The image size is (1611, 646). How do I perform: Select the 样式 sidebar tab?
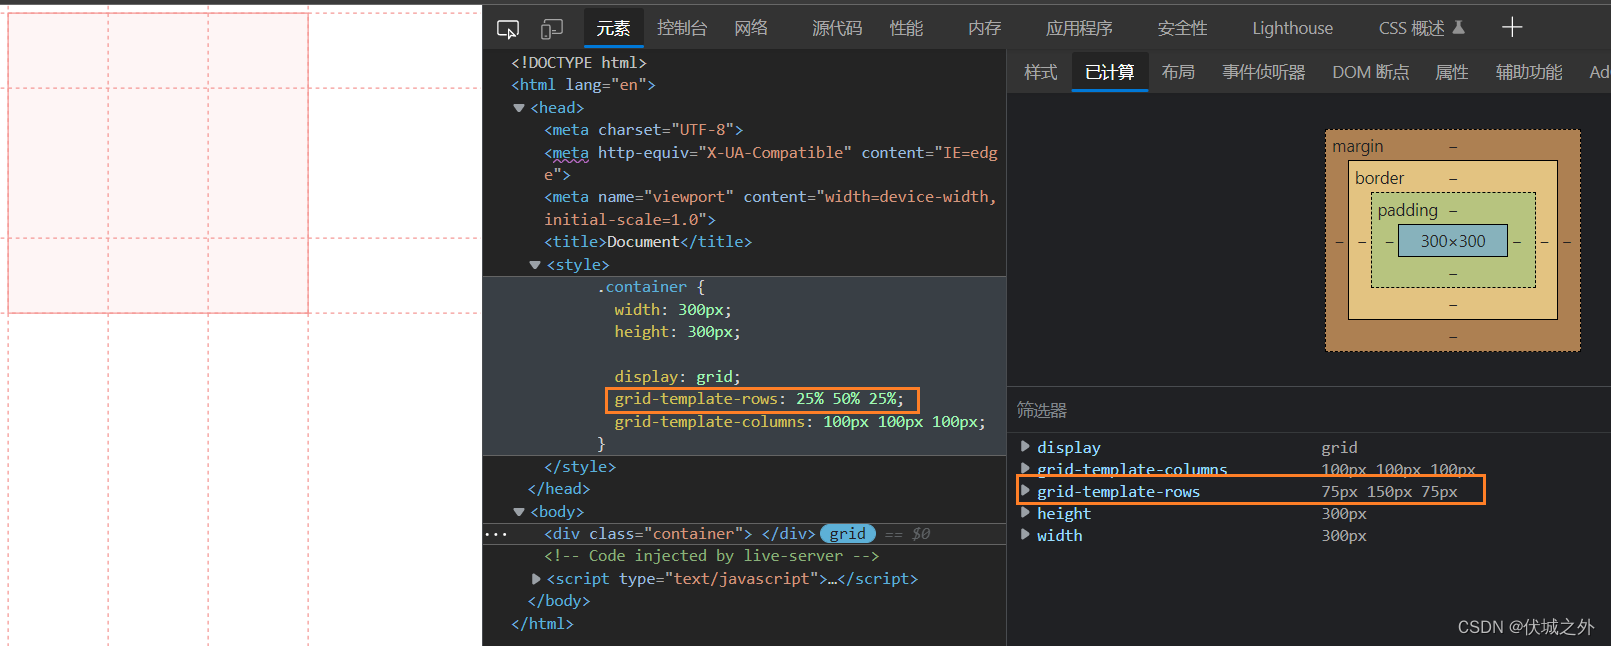(1040, 72)
